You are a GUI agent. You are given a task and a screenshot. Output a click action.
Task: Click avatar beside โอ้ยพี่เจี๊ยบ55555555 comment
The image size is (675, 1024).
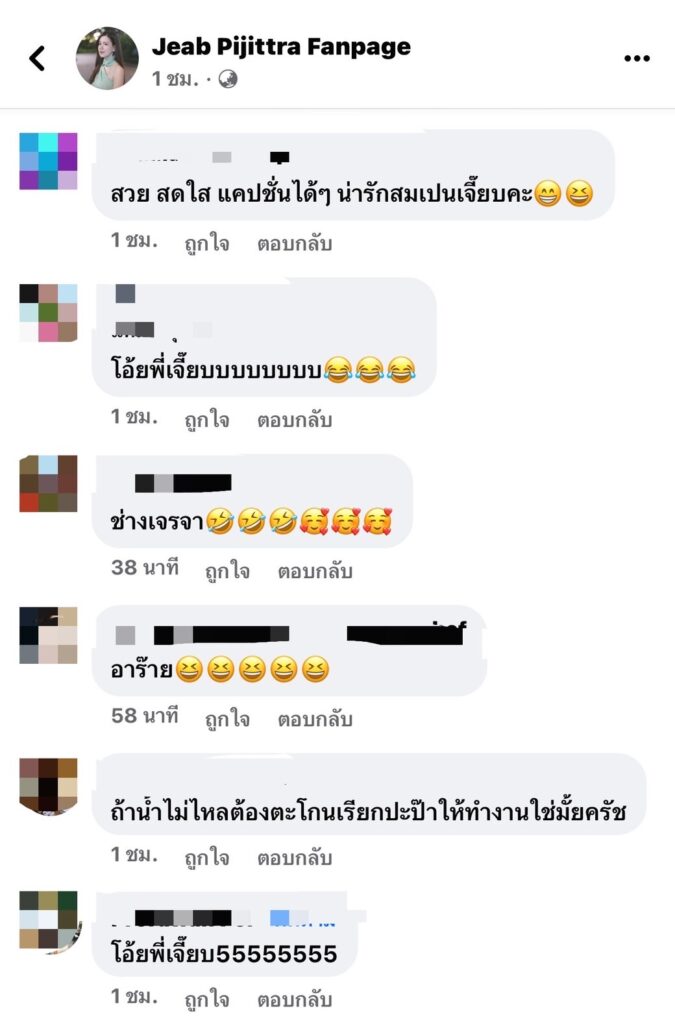(x=48, y=920)
